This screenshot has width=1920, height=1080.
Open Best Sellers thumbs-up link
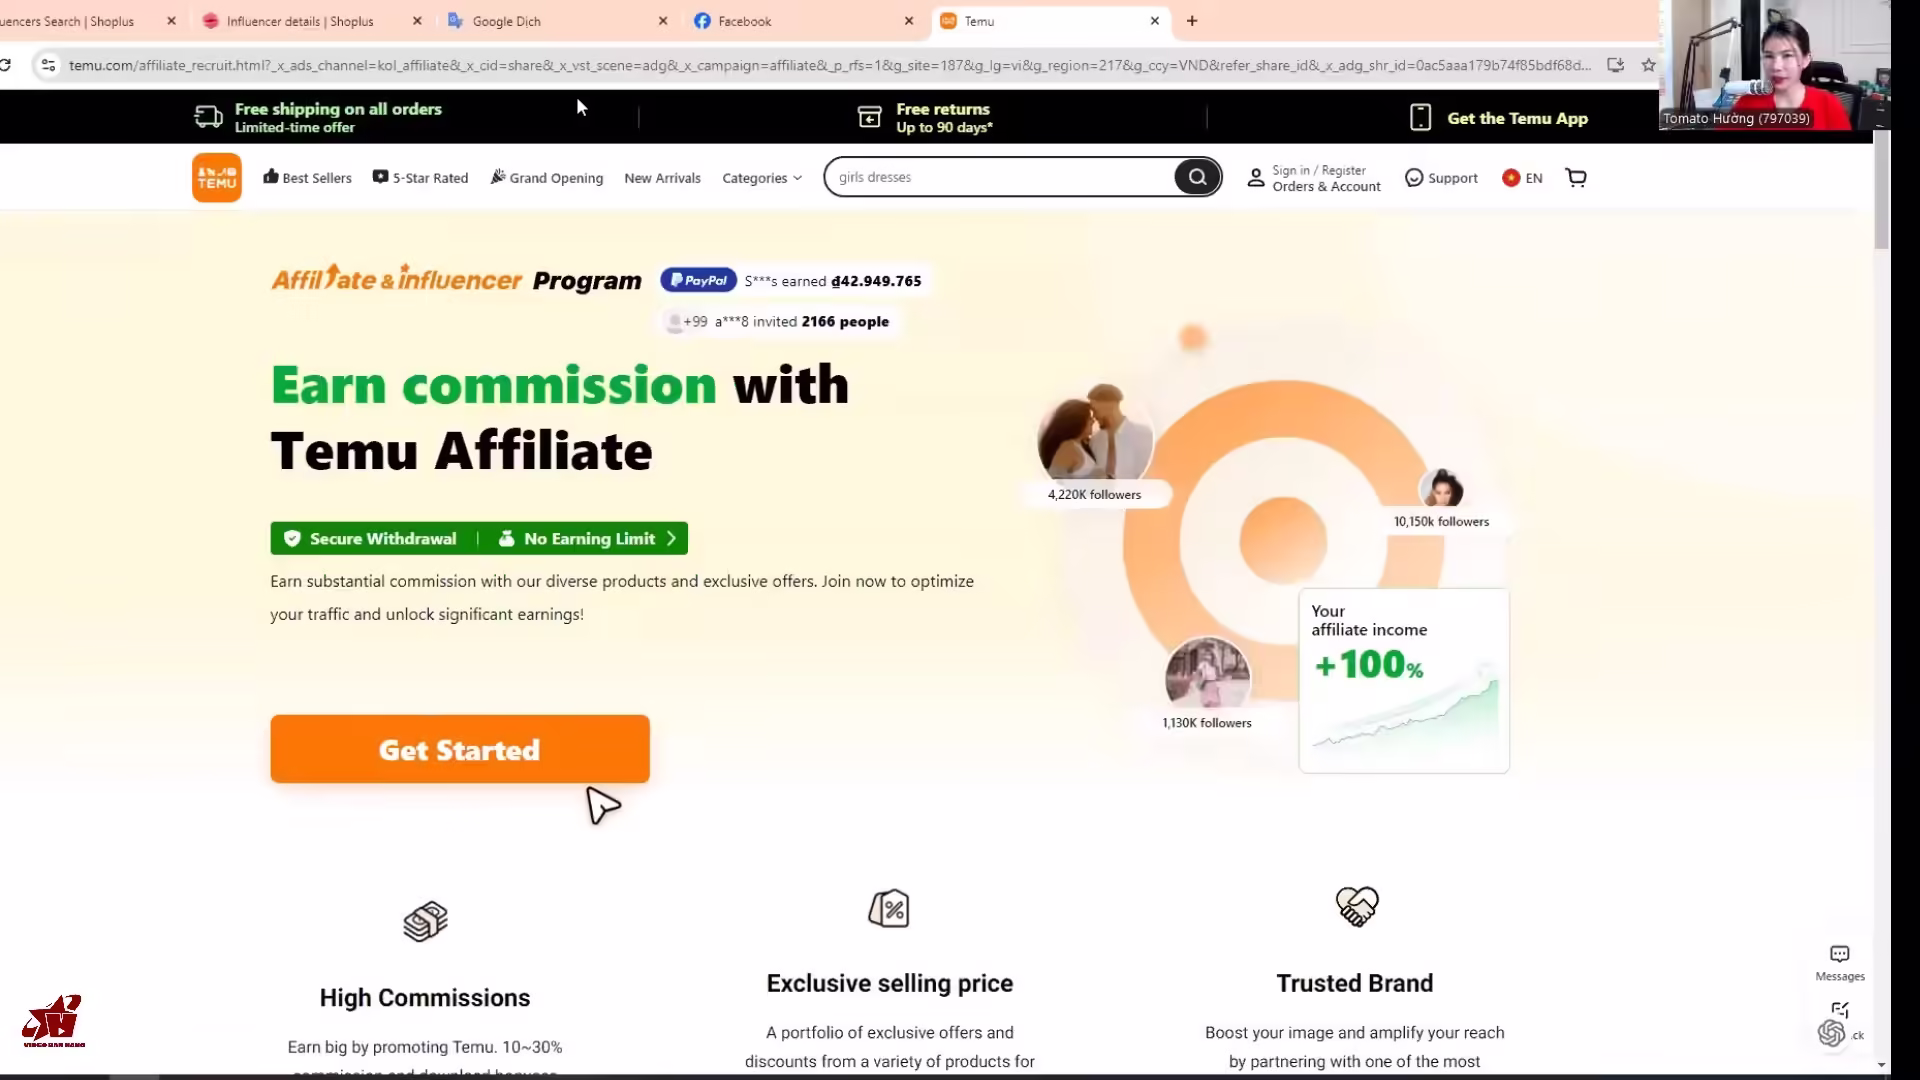pyautogui.click(x=307, y=178)
